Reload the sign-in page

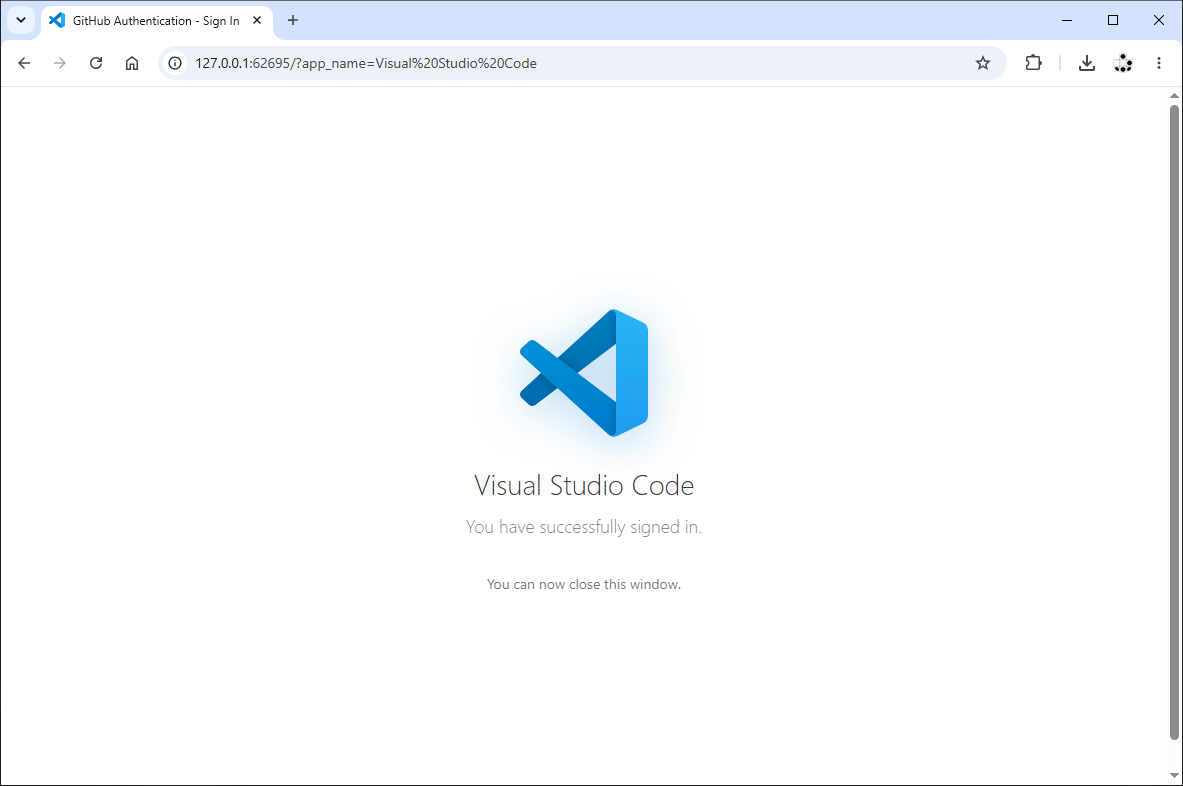click(96, 63)
